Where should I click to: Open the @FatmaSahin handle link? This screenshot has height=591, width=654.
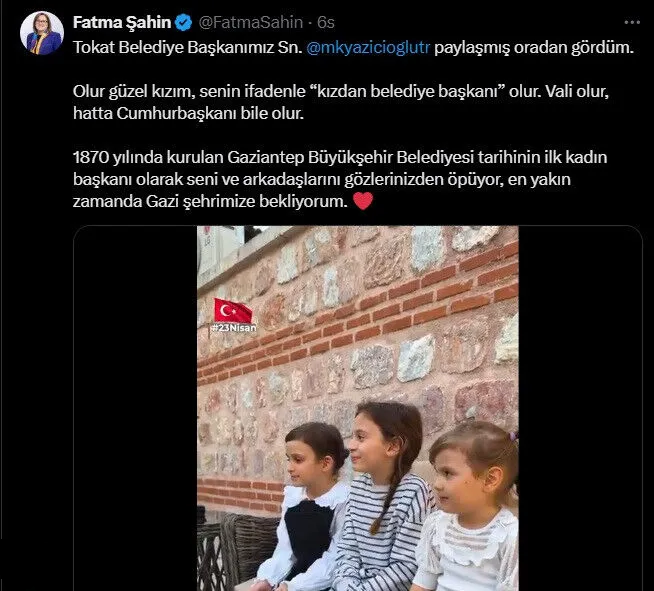click(251, 22)
